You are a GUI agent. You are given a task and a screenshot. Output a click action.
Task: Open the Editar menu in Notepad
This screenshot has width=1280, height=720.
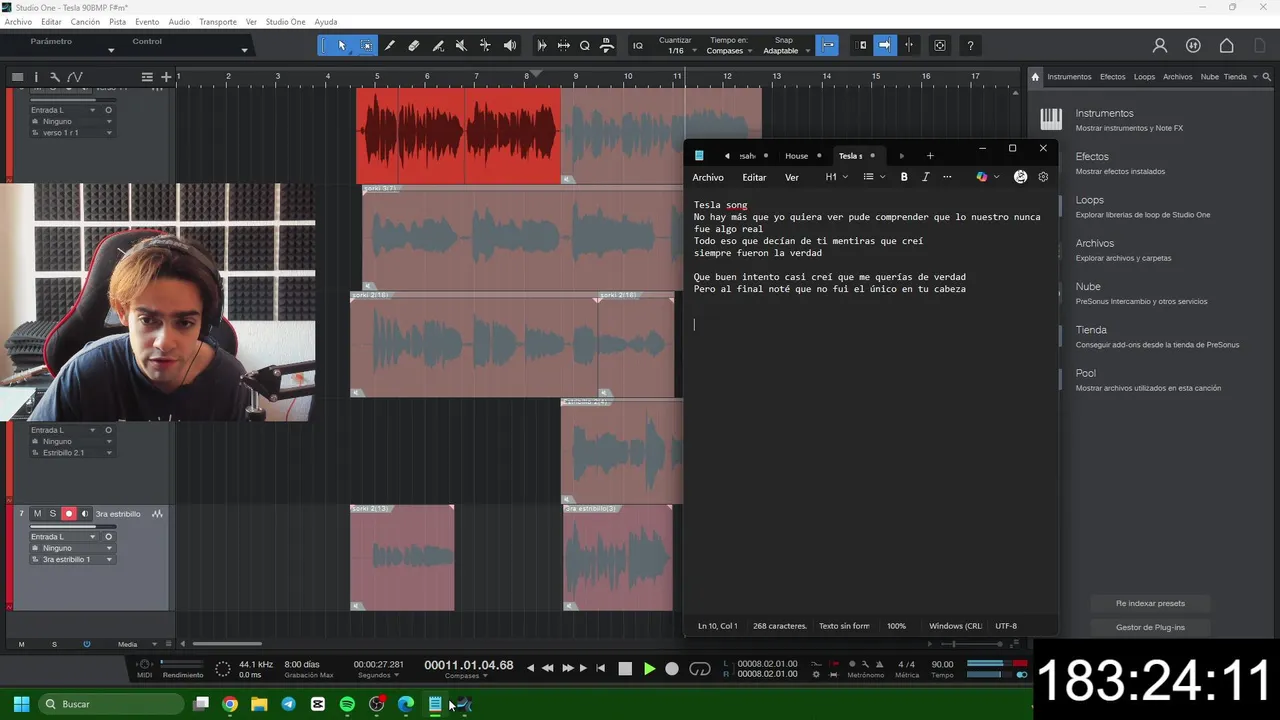pyautogui.click(x=754, y=177)
